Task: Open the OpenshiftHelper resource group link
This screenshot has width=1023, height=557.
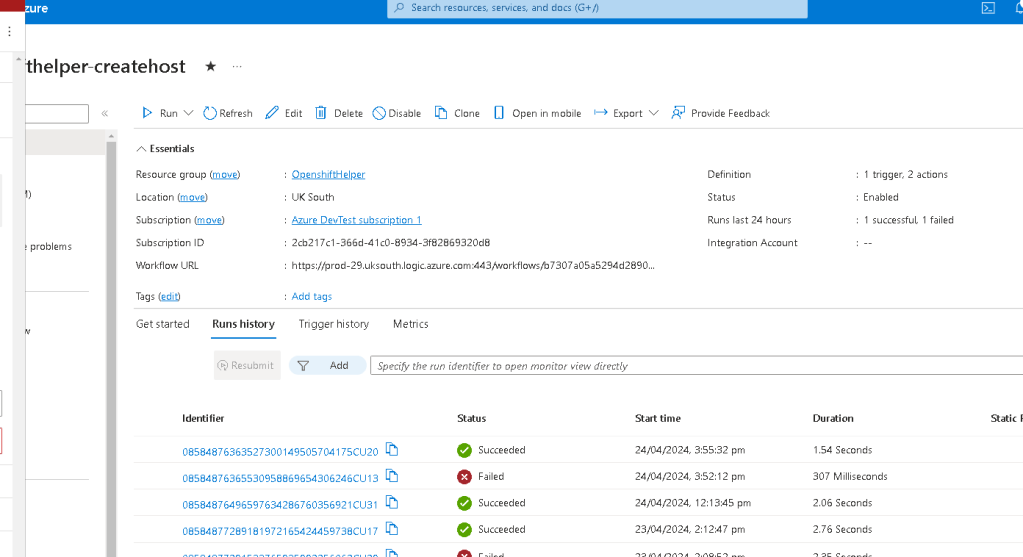Action: tap(328, 174)
